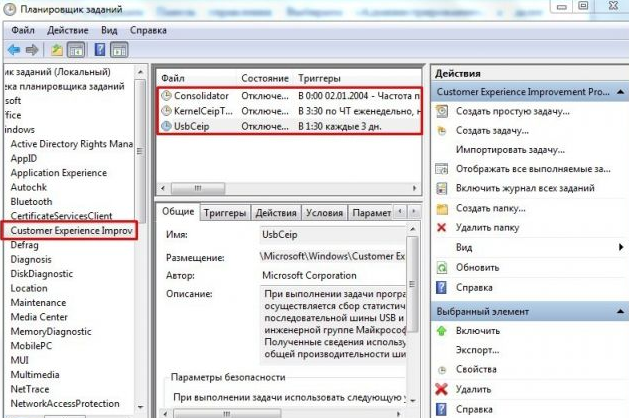This screenshot has width=629, height=418.
Task: Click the blue Help question-mark toolbar icon
Action: (99, 50)
